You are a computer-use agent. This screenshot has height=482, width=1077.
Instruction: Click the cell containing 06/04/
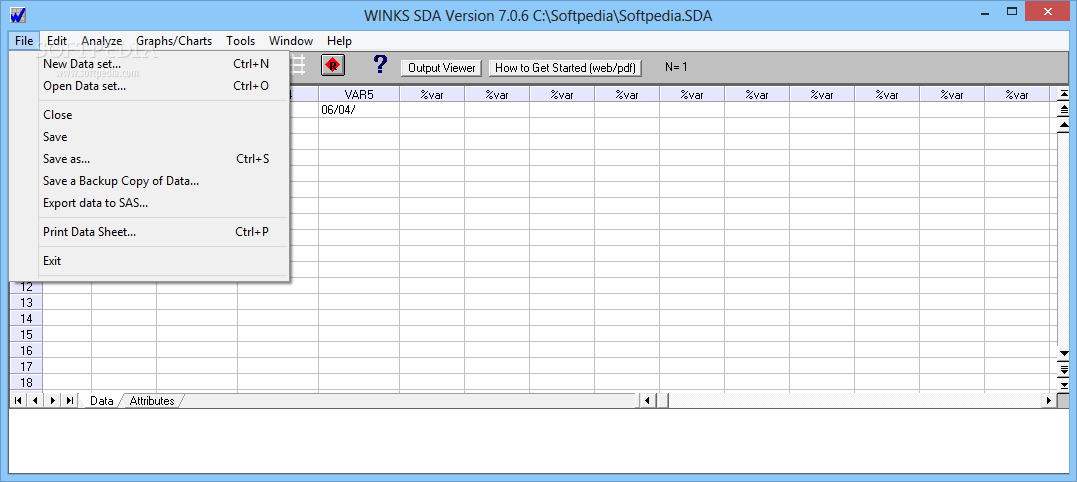click(x=359, y=110)
